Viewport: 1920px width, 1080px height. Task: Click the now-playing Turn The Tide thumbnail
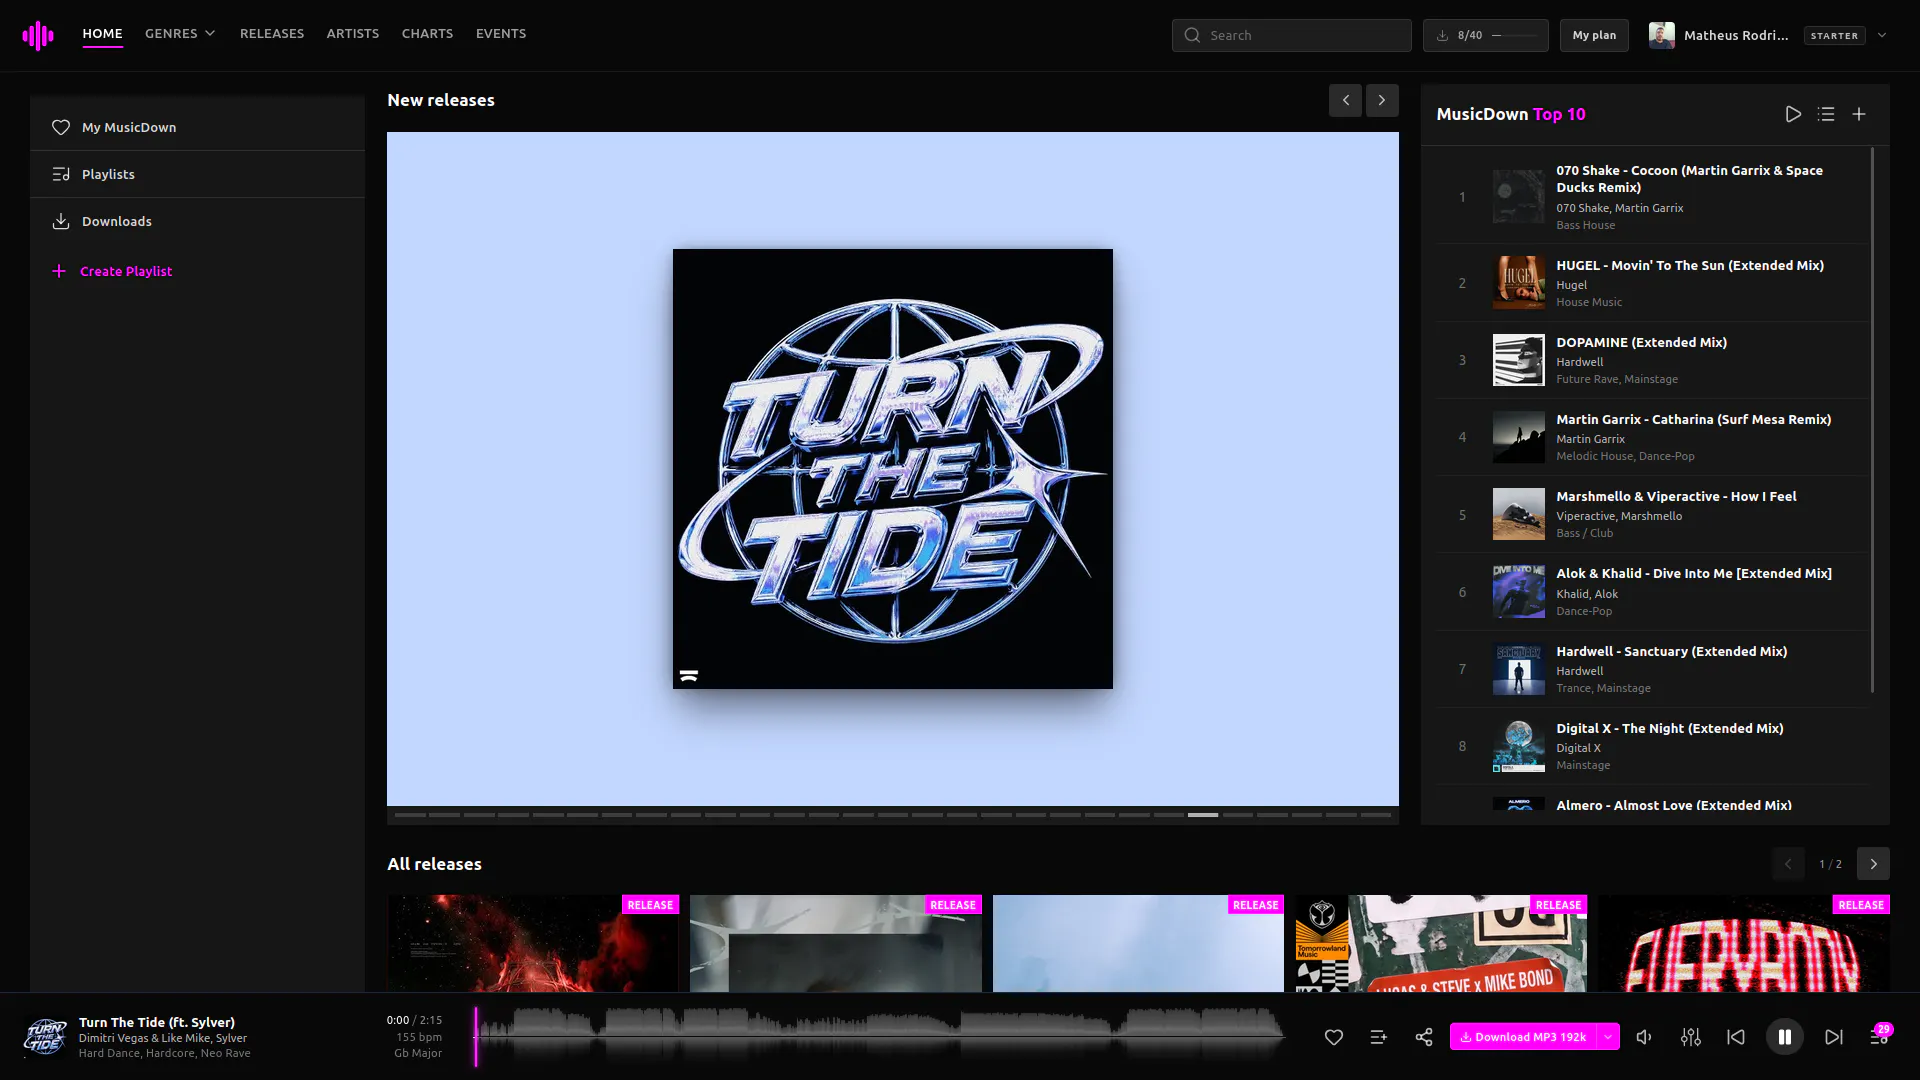coord(45,1037)
